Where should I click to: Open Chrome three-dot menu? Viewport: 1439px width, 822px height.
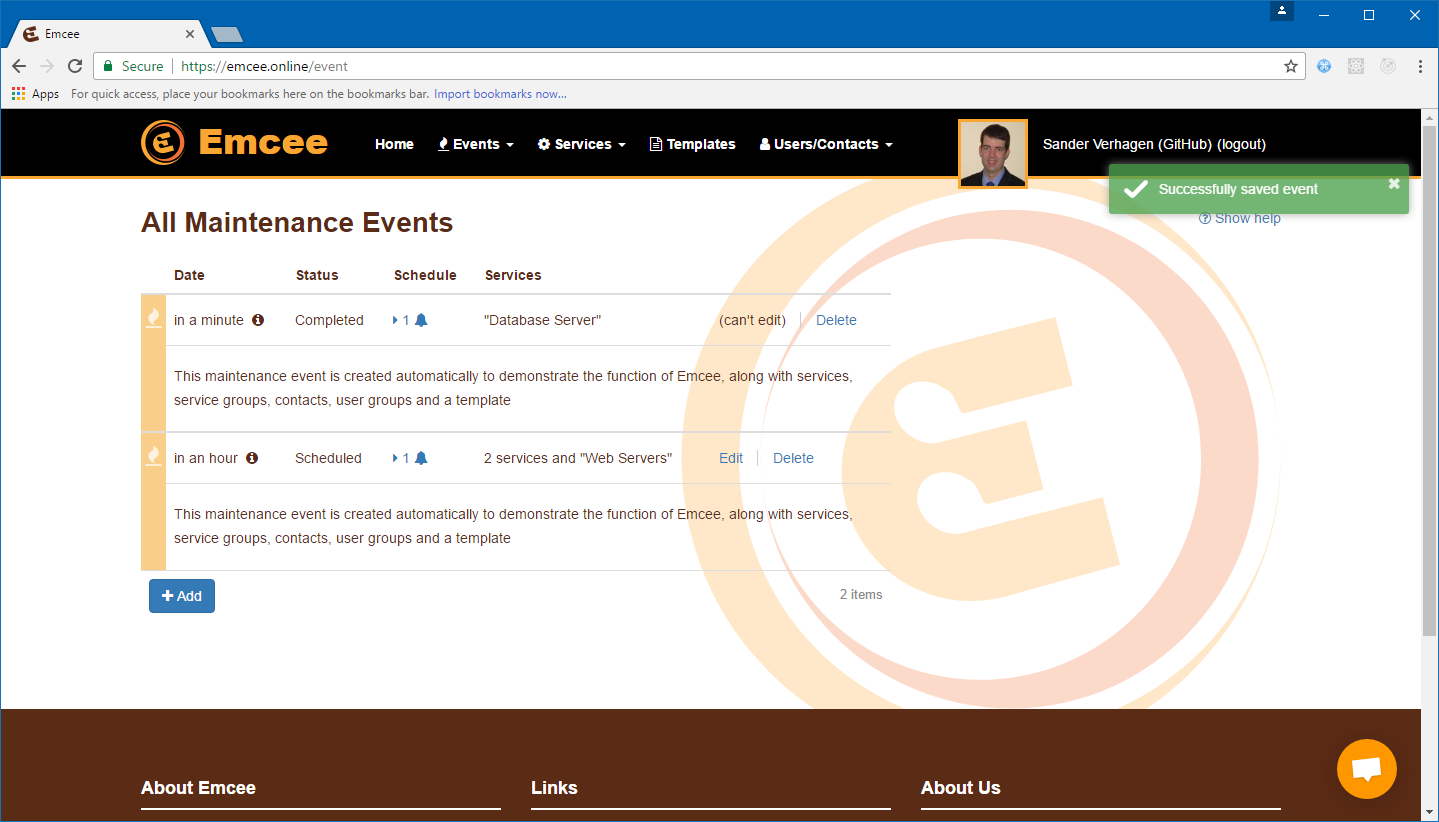click(1420, 66)
